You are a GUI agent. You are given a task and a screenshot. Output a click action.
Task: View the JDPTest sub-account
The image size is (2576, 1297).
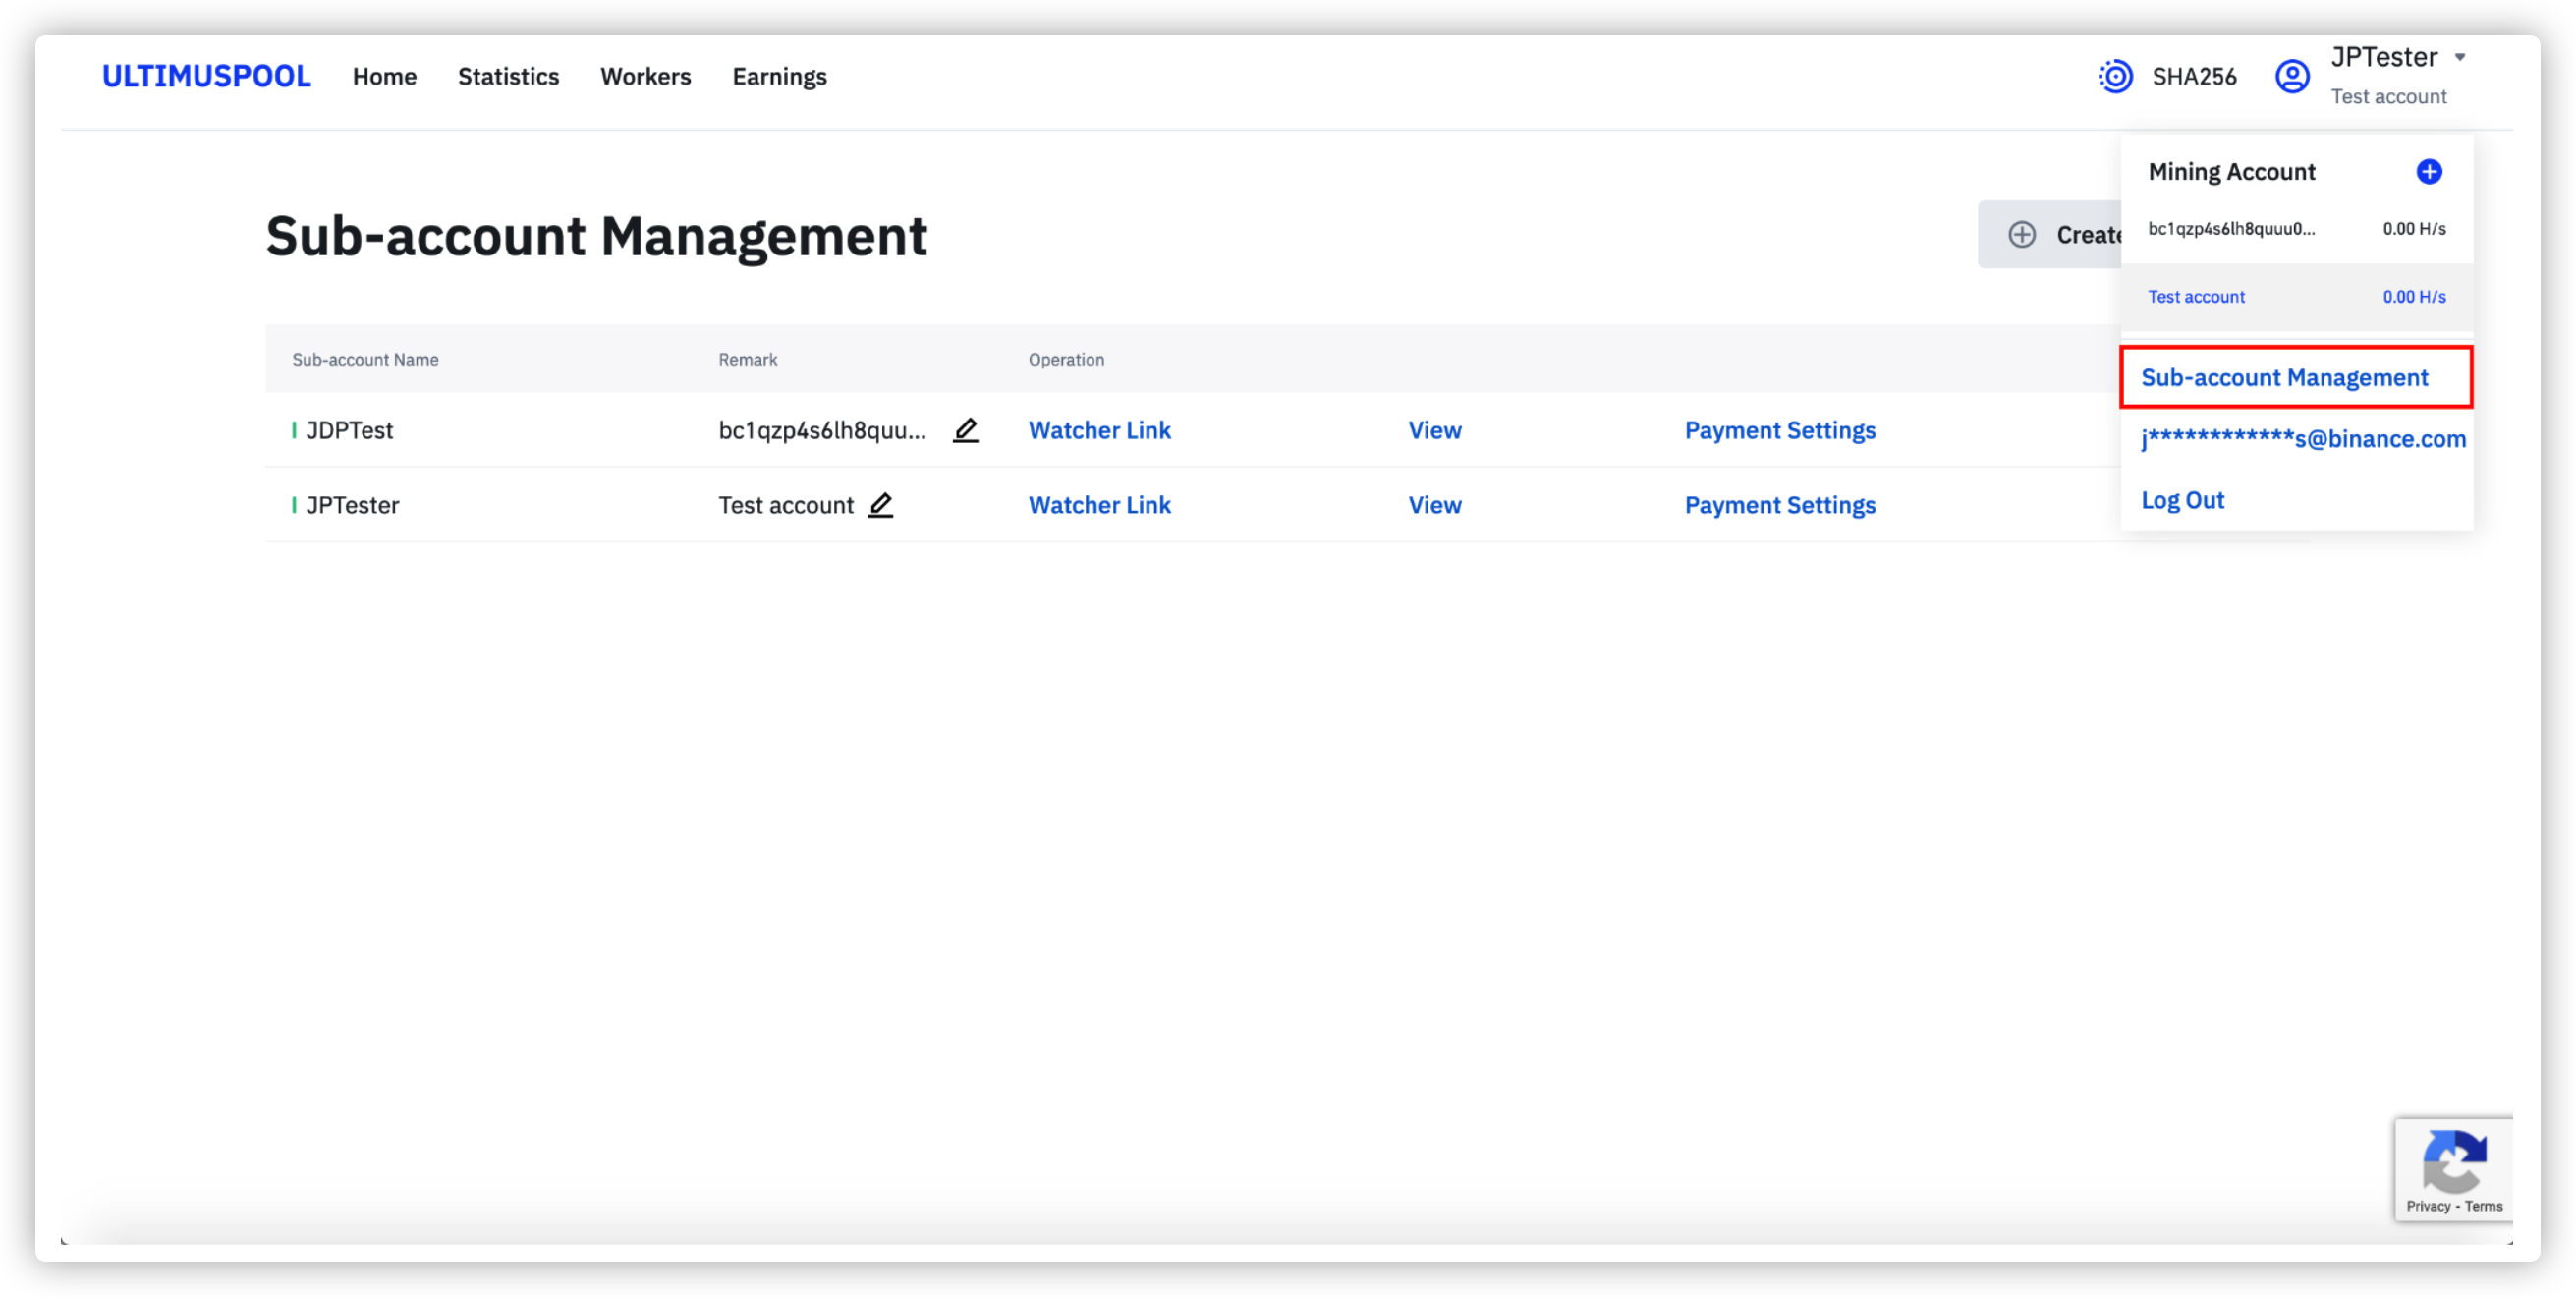click(1434, 430)
